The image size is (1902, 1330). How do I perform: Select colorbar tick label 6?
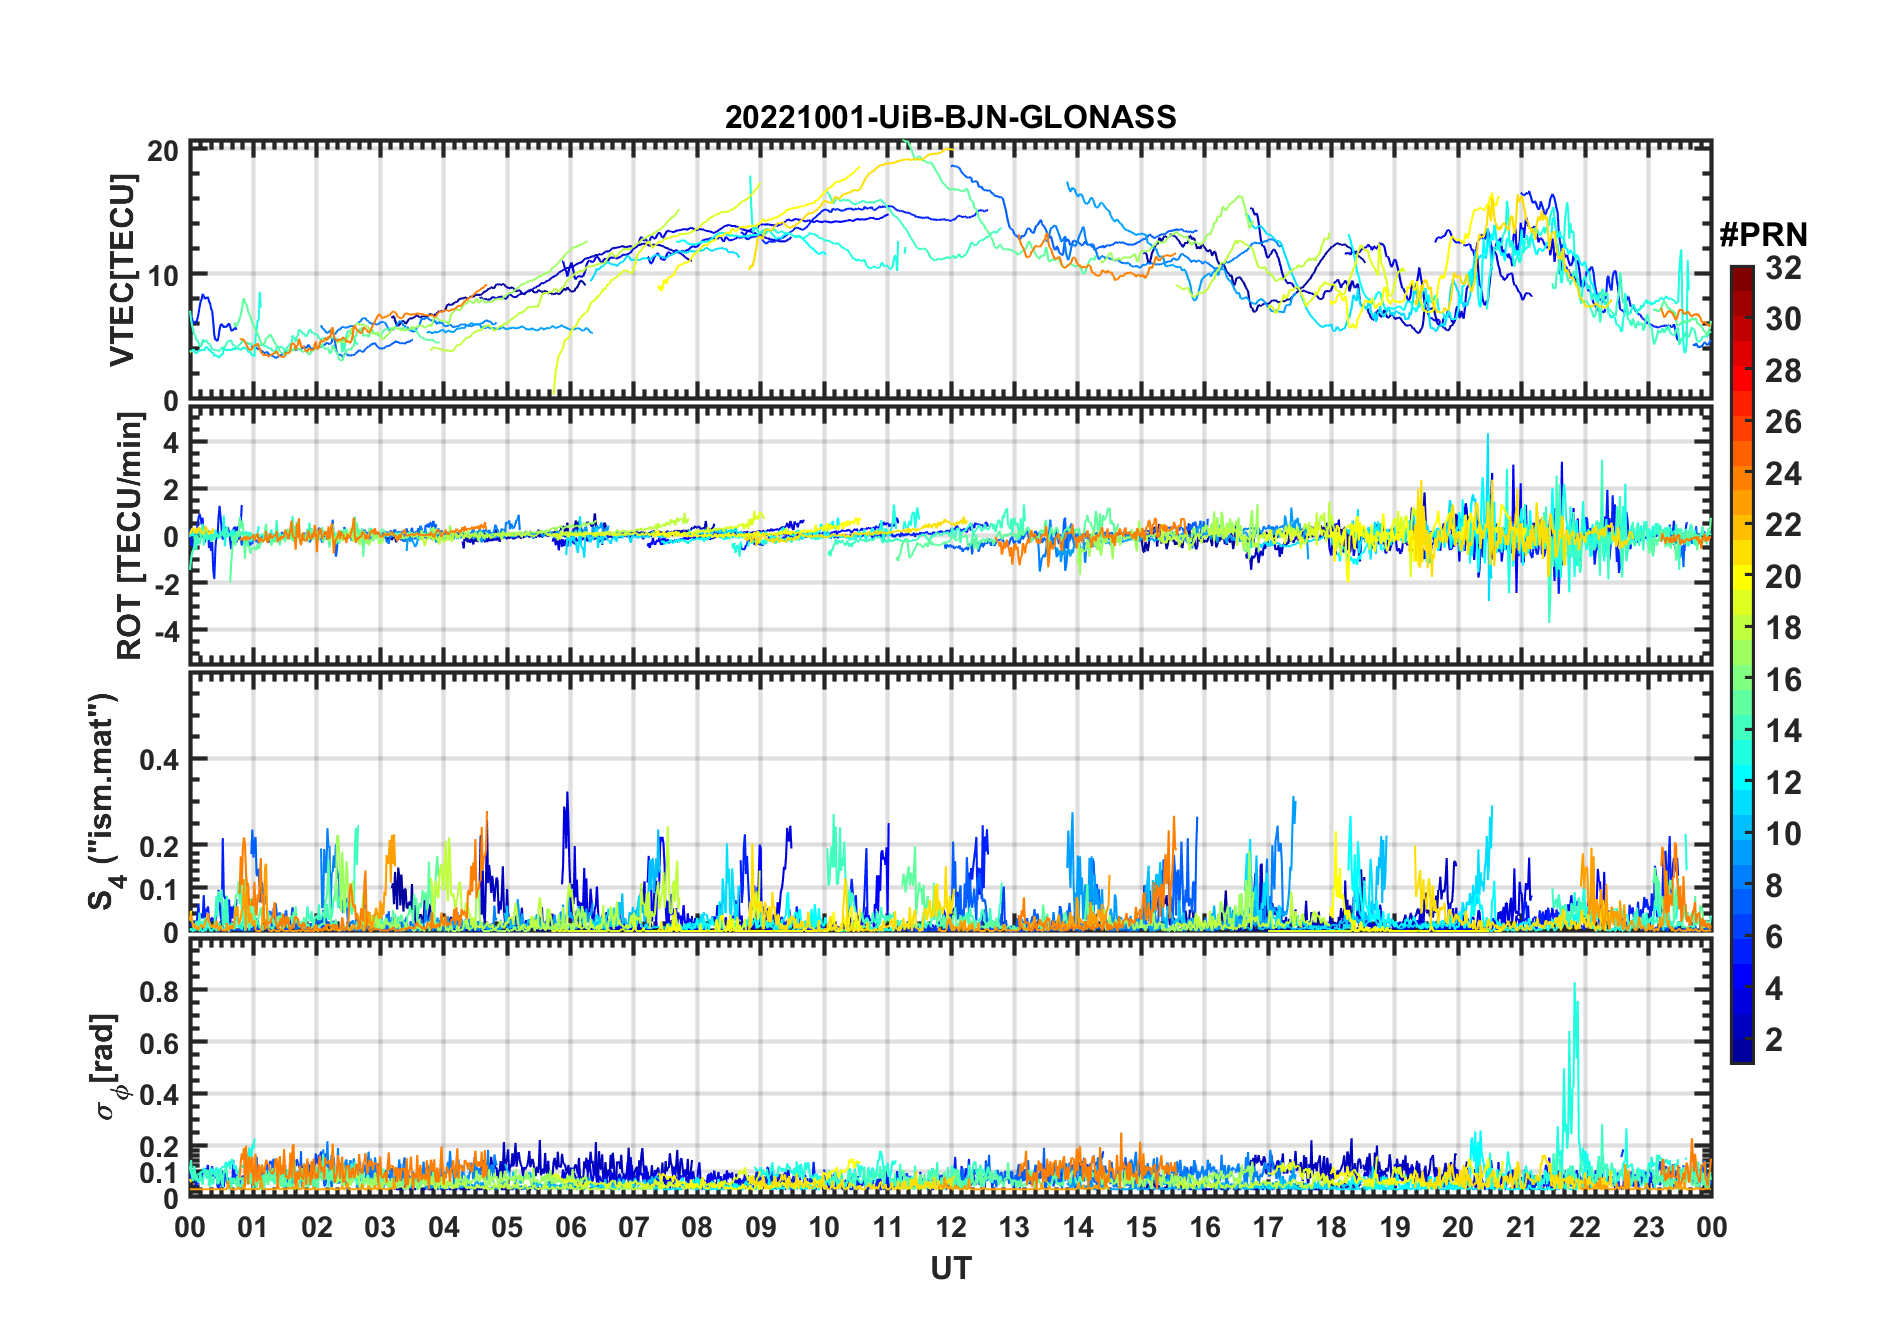[x=1774, y=937]
